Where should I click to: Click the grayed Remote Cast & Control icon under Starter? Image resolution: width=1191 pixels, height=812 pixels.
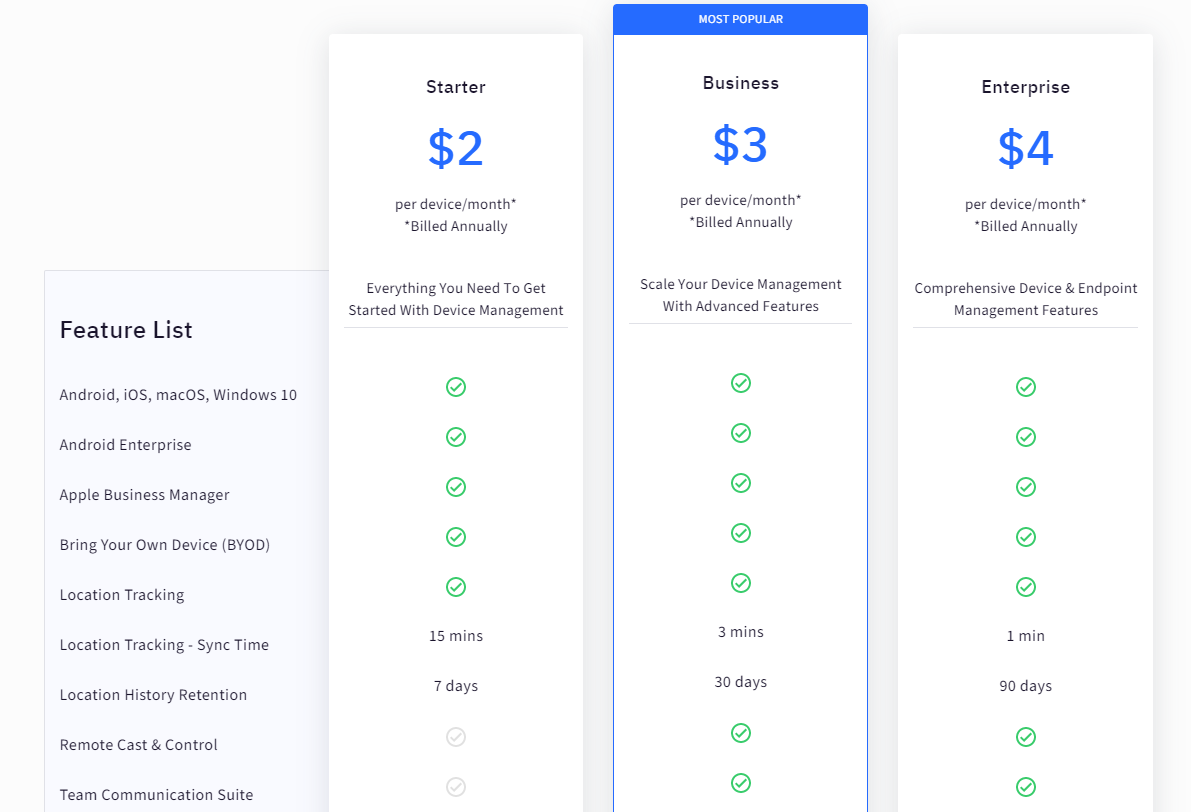(456, 737)
